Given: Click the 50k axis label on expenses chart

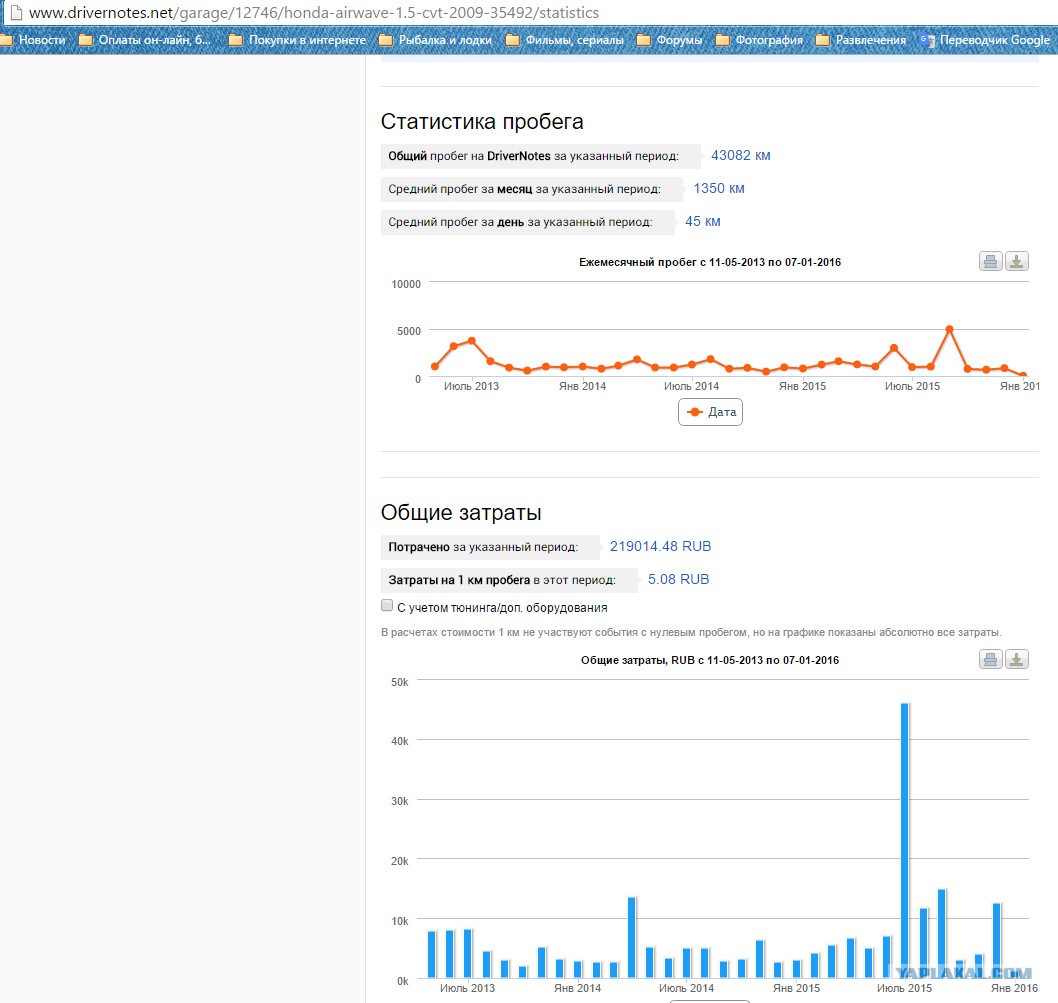Looking at the screenshot, I should coord(399,682).
